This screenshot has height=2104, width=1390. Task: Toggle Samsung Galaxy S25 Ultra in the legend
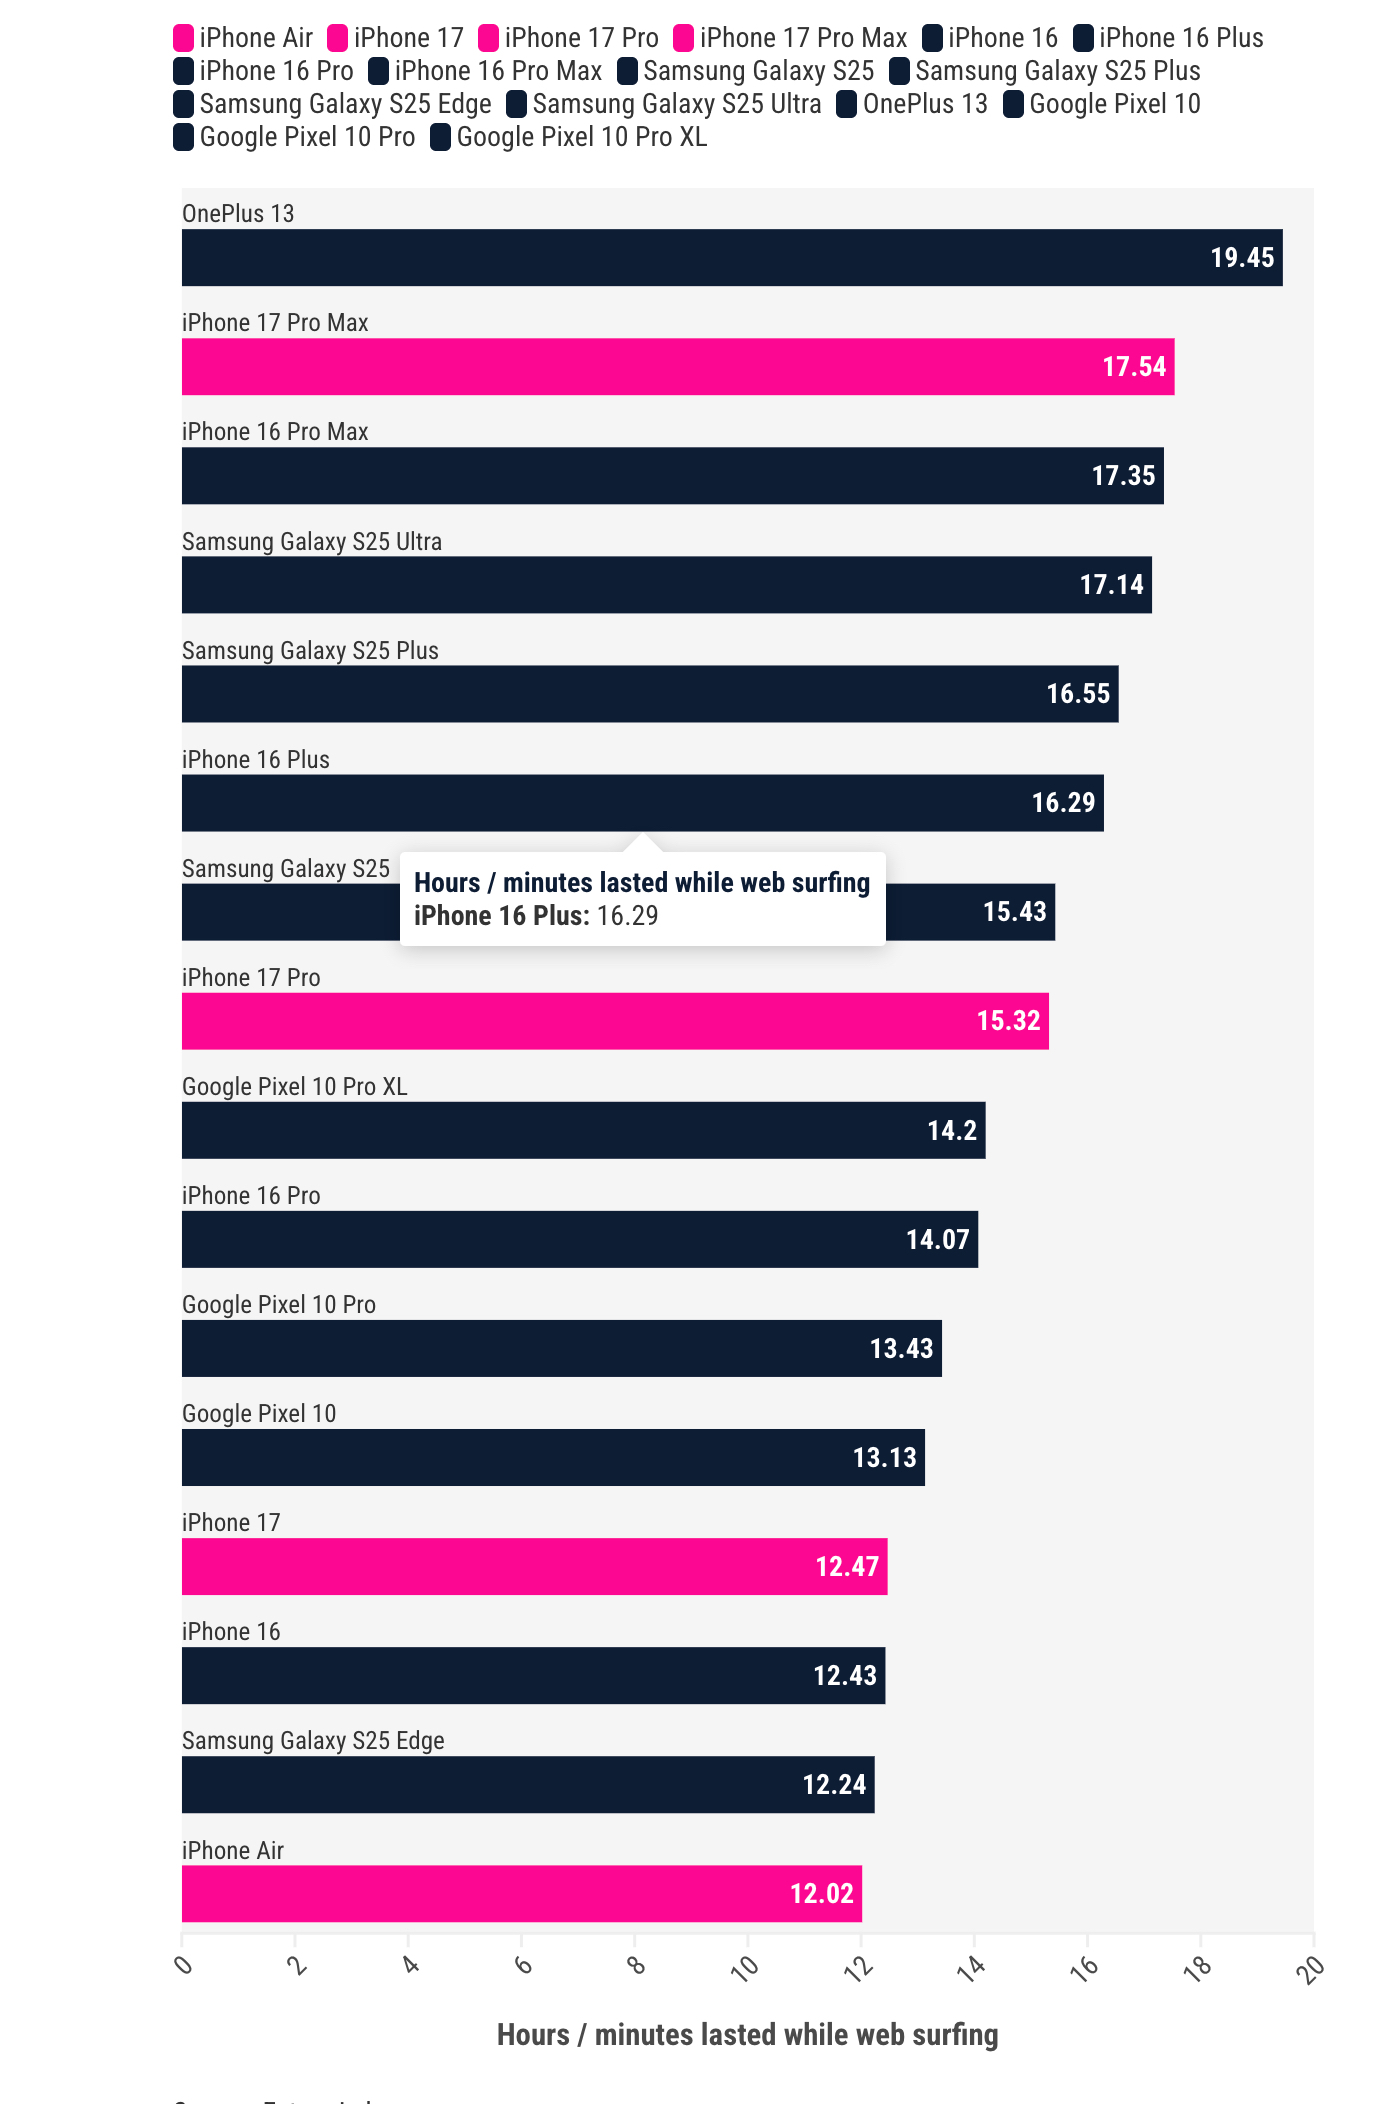(664, 104)
